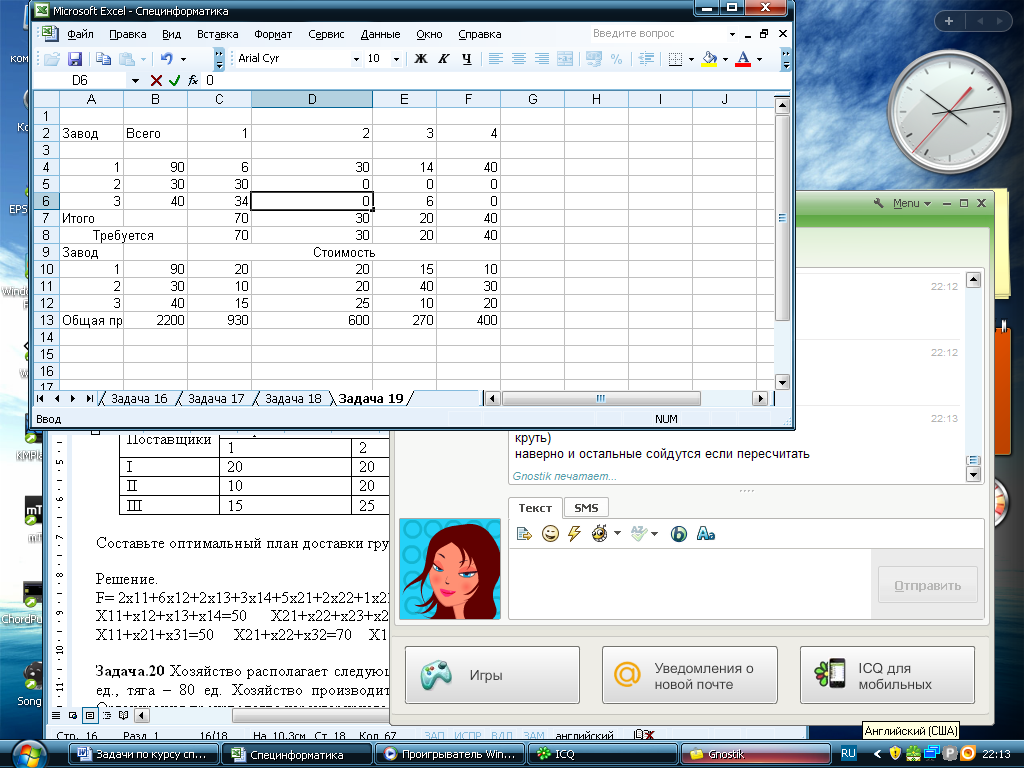Open the Undo history dropdown arrow
The image size is (1024, 768).
(183, 59)
